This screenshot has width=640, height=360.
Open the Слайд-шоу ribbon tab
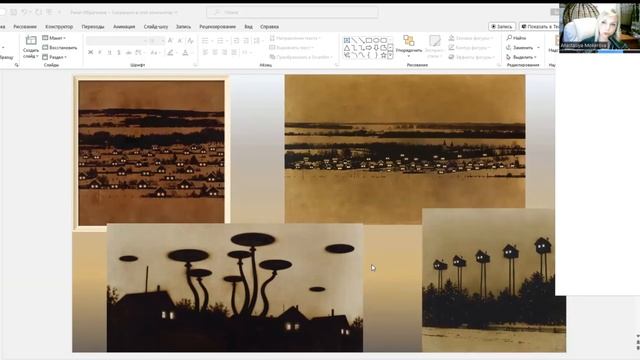tap(156, 27)
